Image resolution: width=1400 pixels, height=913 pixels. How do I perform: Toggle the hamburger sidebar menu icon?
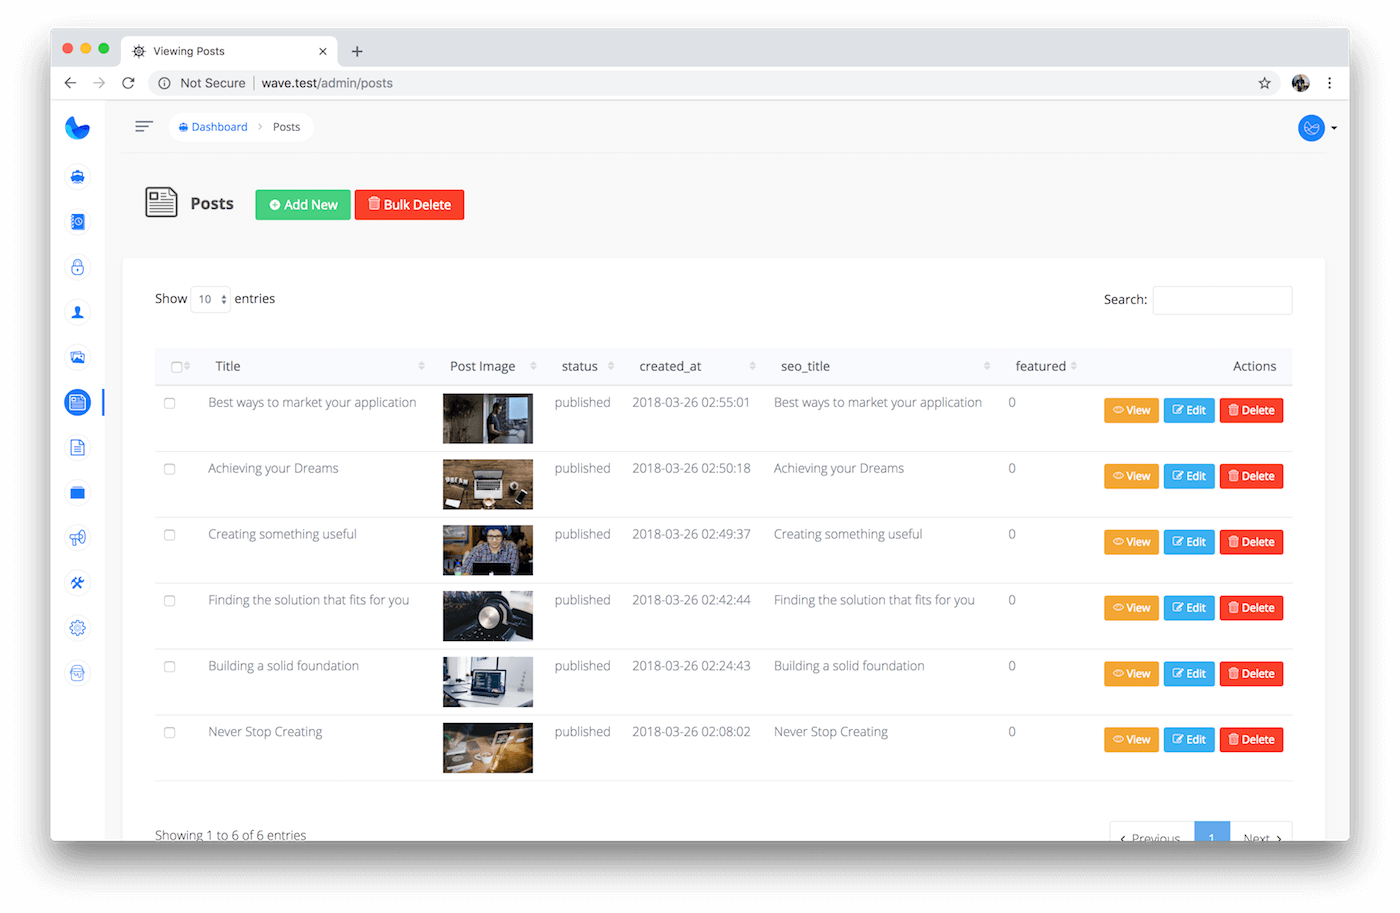(144, 127)
